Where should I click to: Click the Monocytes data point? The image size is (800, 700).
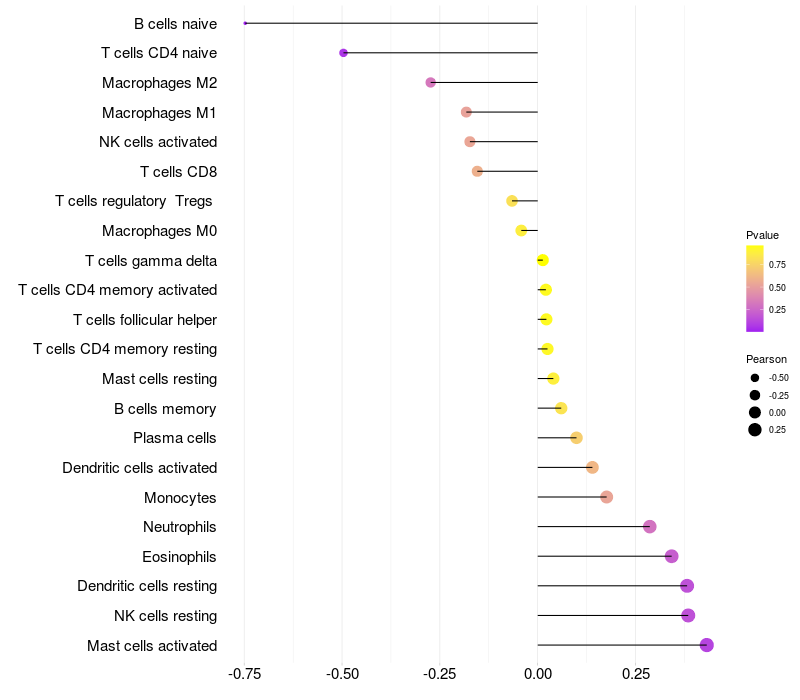(x=606, y=497)
